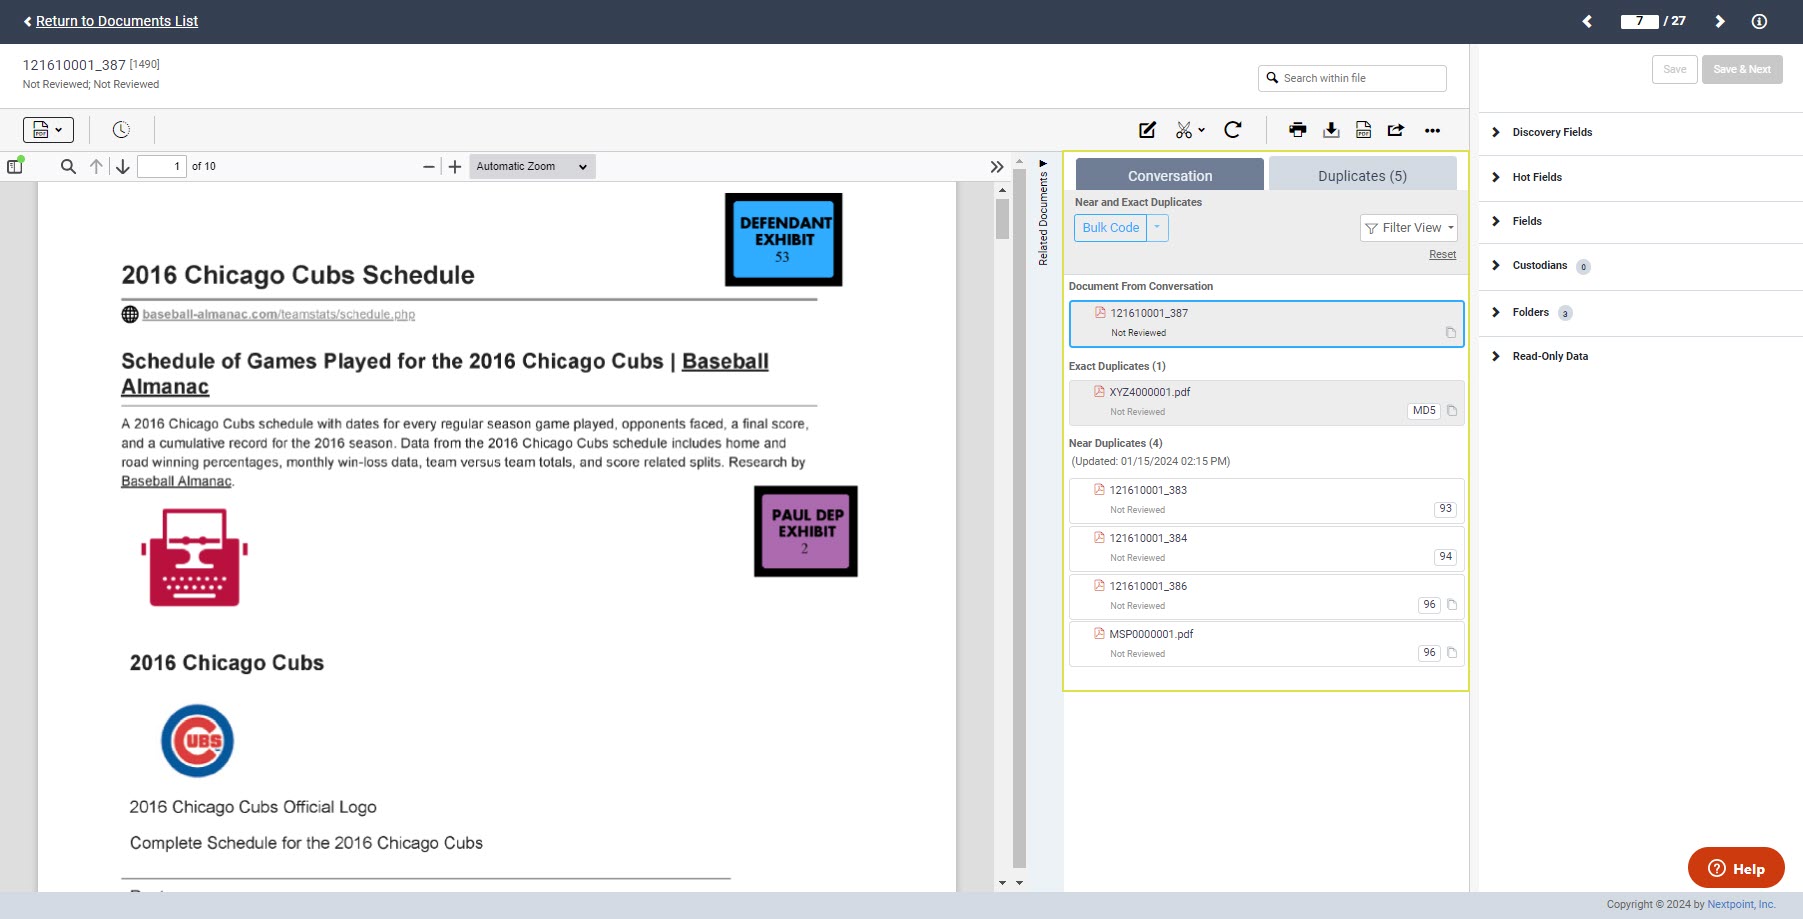Open the more options ellipsis menu
This screenshot has height=919, width=1803.
(x=1432, y=130)
